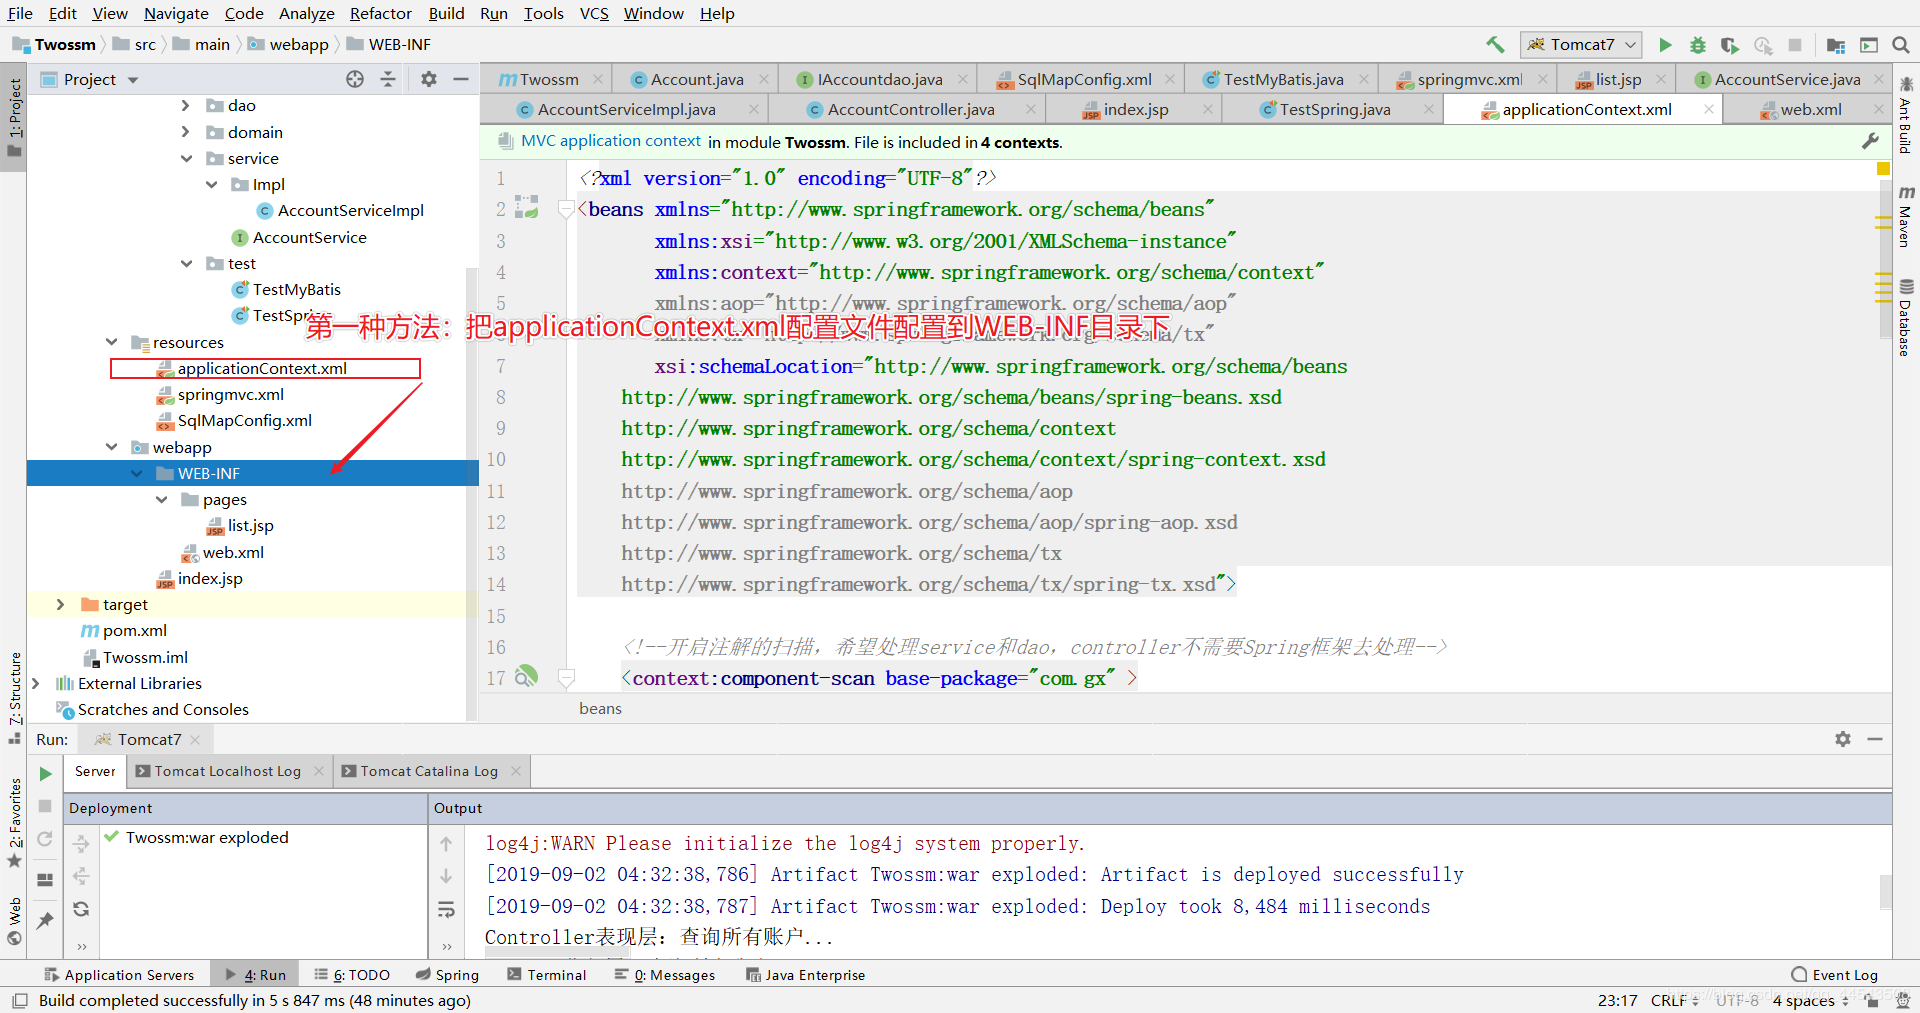Toggle the Maven side panel
Image resolution: width=1920 pixels, height=1013 pixels.
[1906, 215]
